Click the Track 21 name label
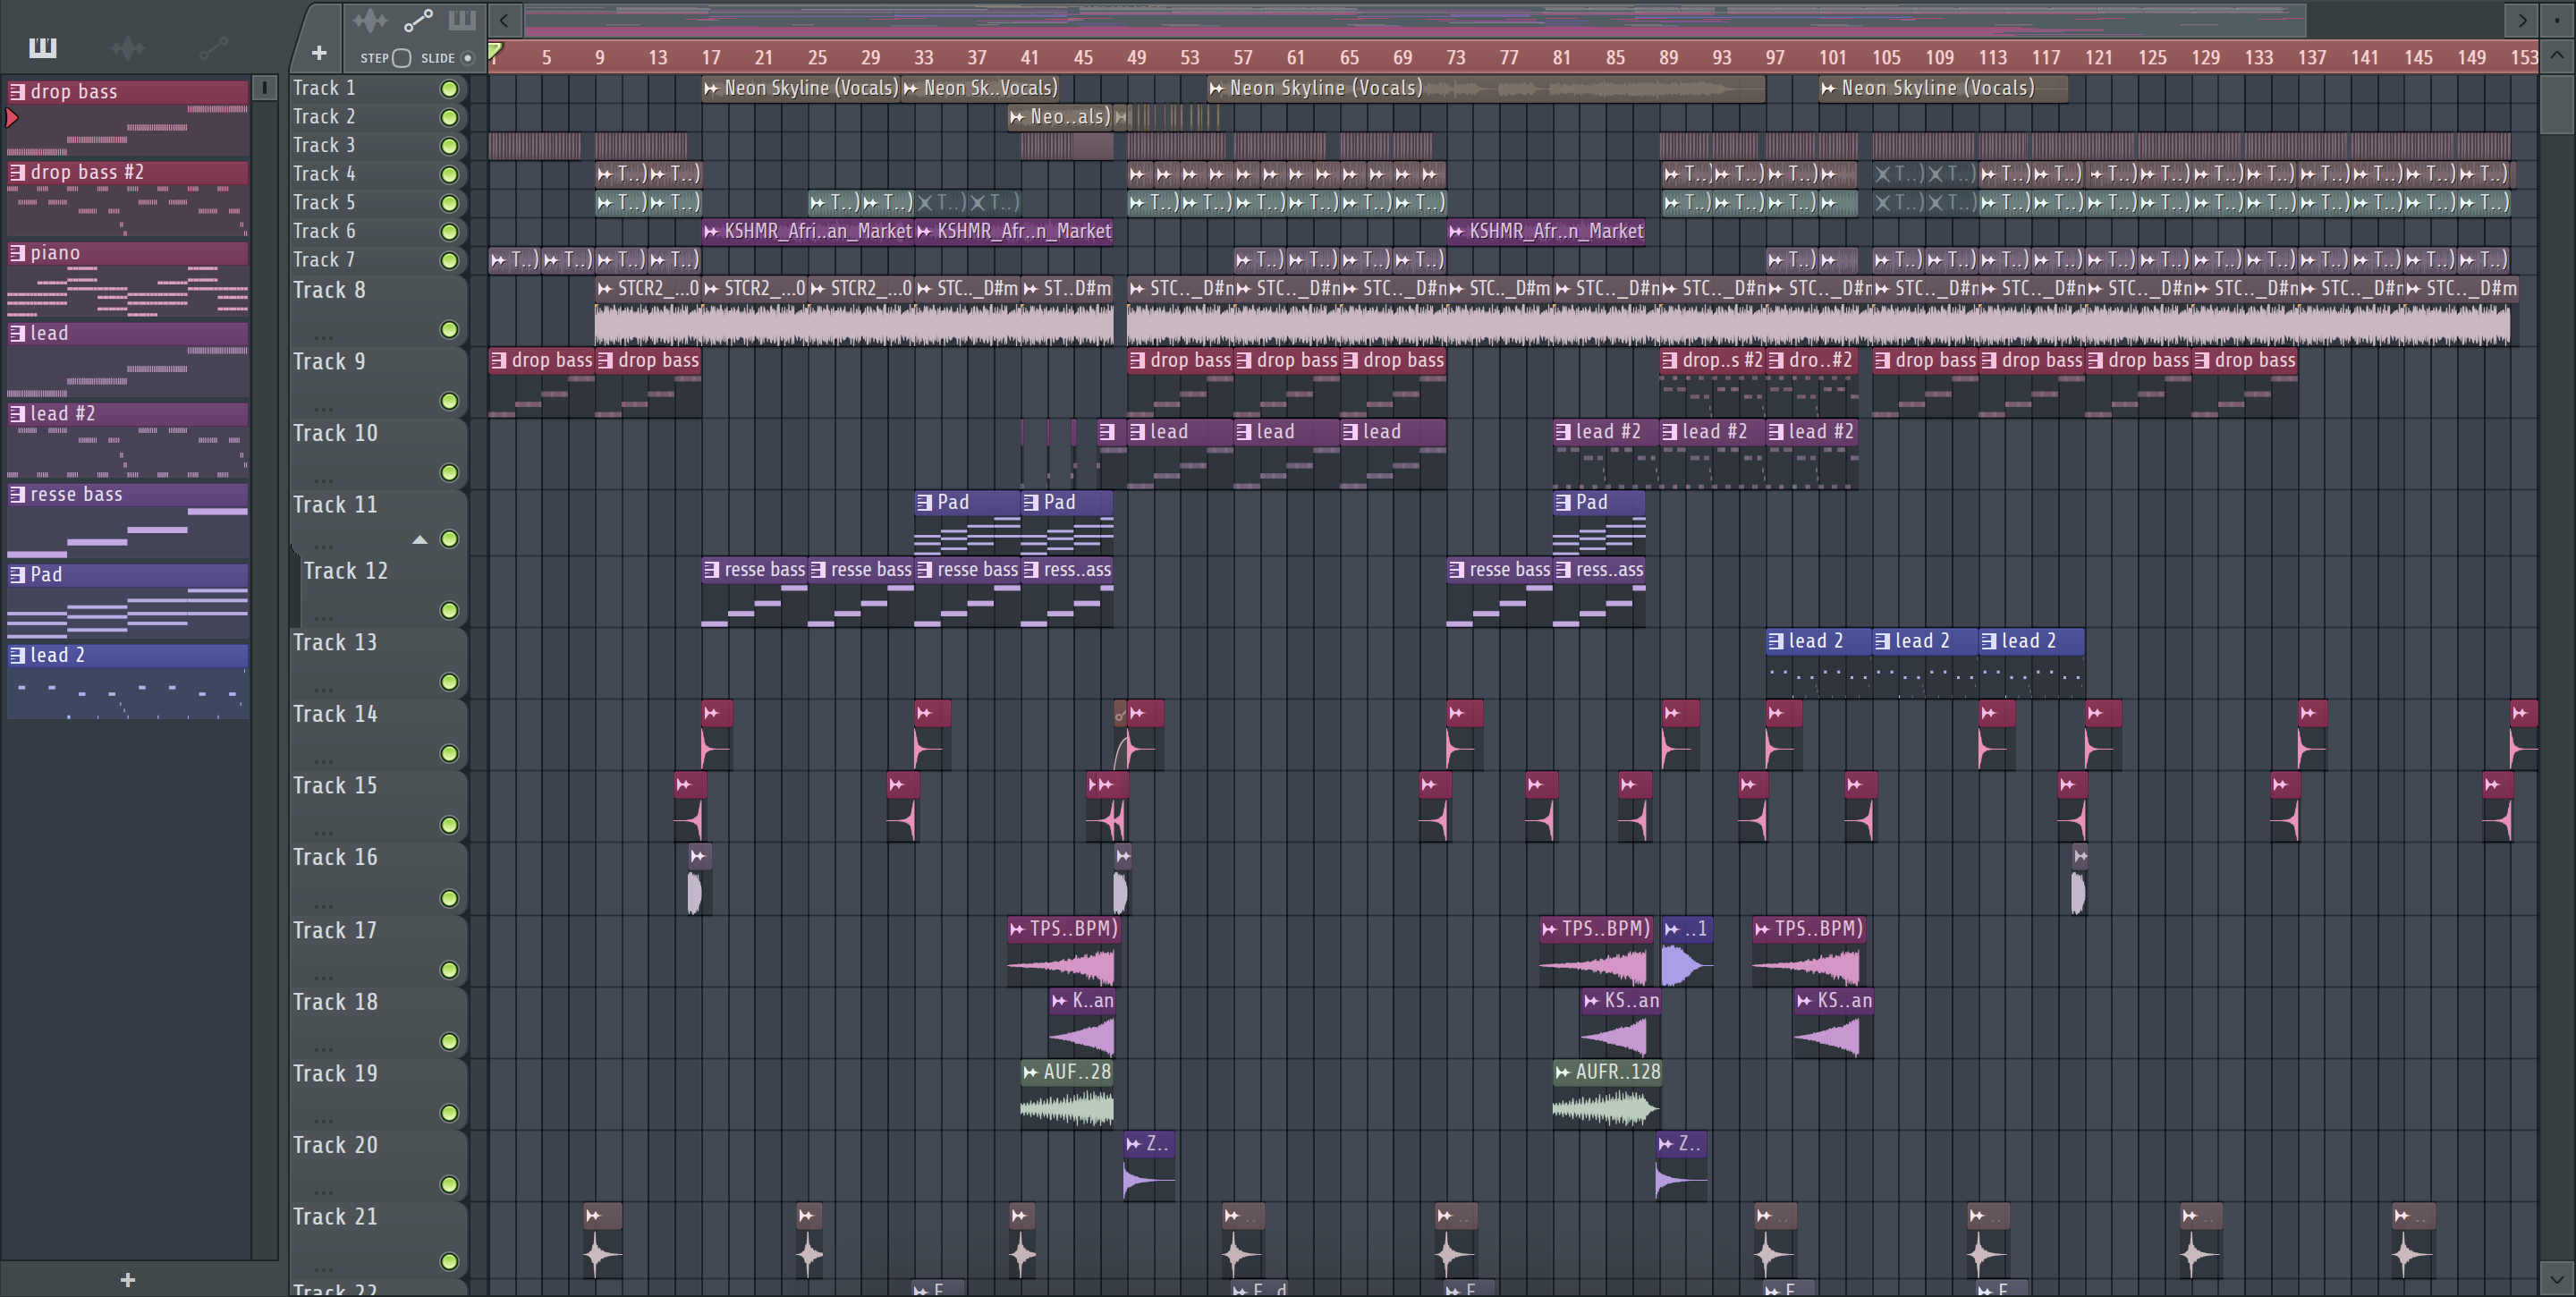Image resolution: width=2576 pixels, height=1297 pixels. click(335, 1217)
